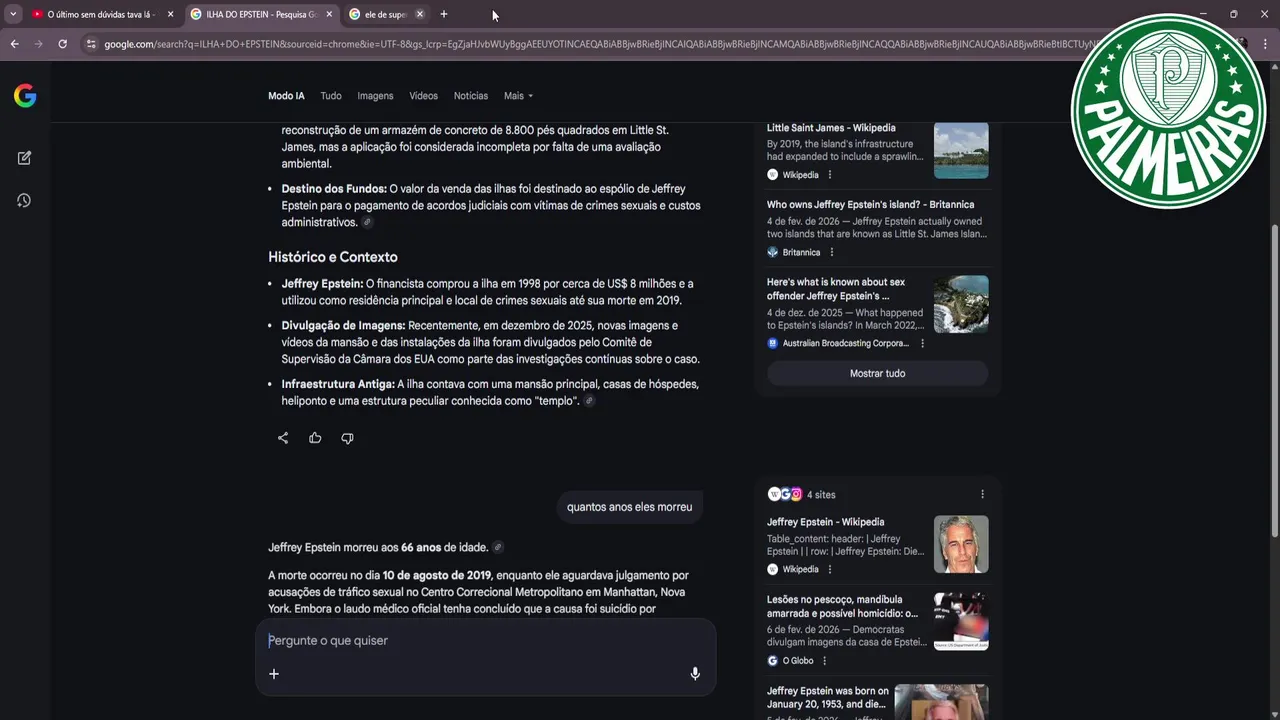Open source link after 'templo' text
The height and width of the screenshot is (720, 1280).
tap(589, 401)
